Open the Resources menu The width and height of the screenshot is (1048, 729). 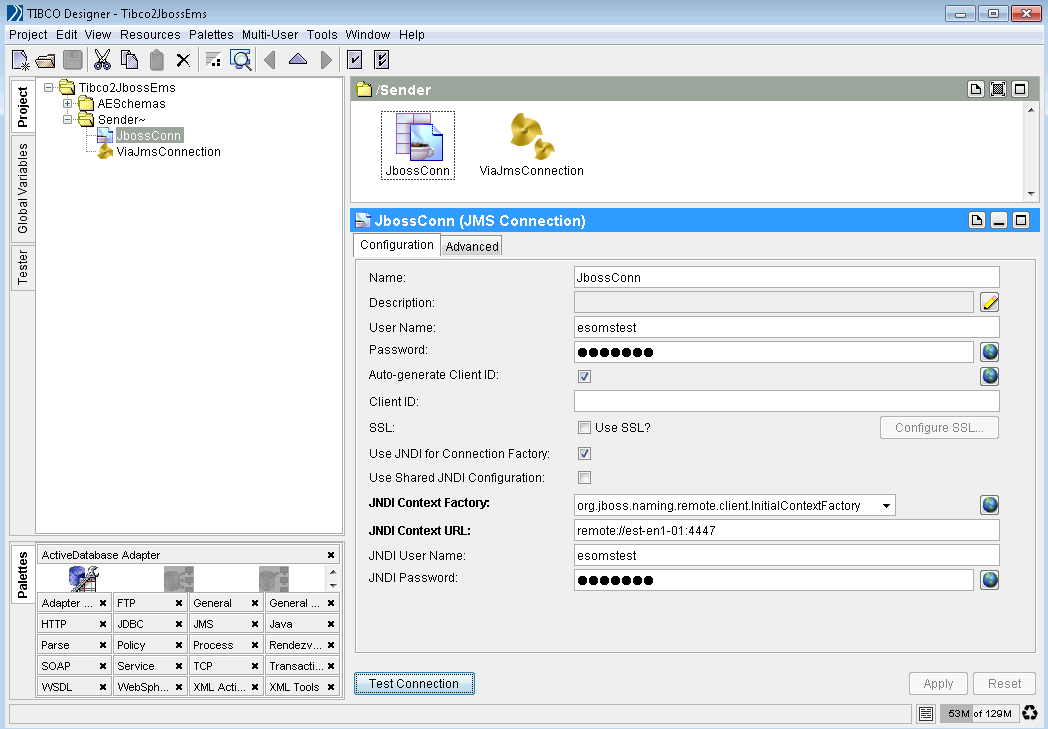(x=150, y=35)
